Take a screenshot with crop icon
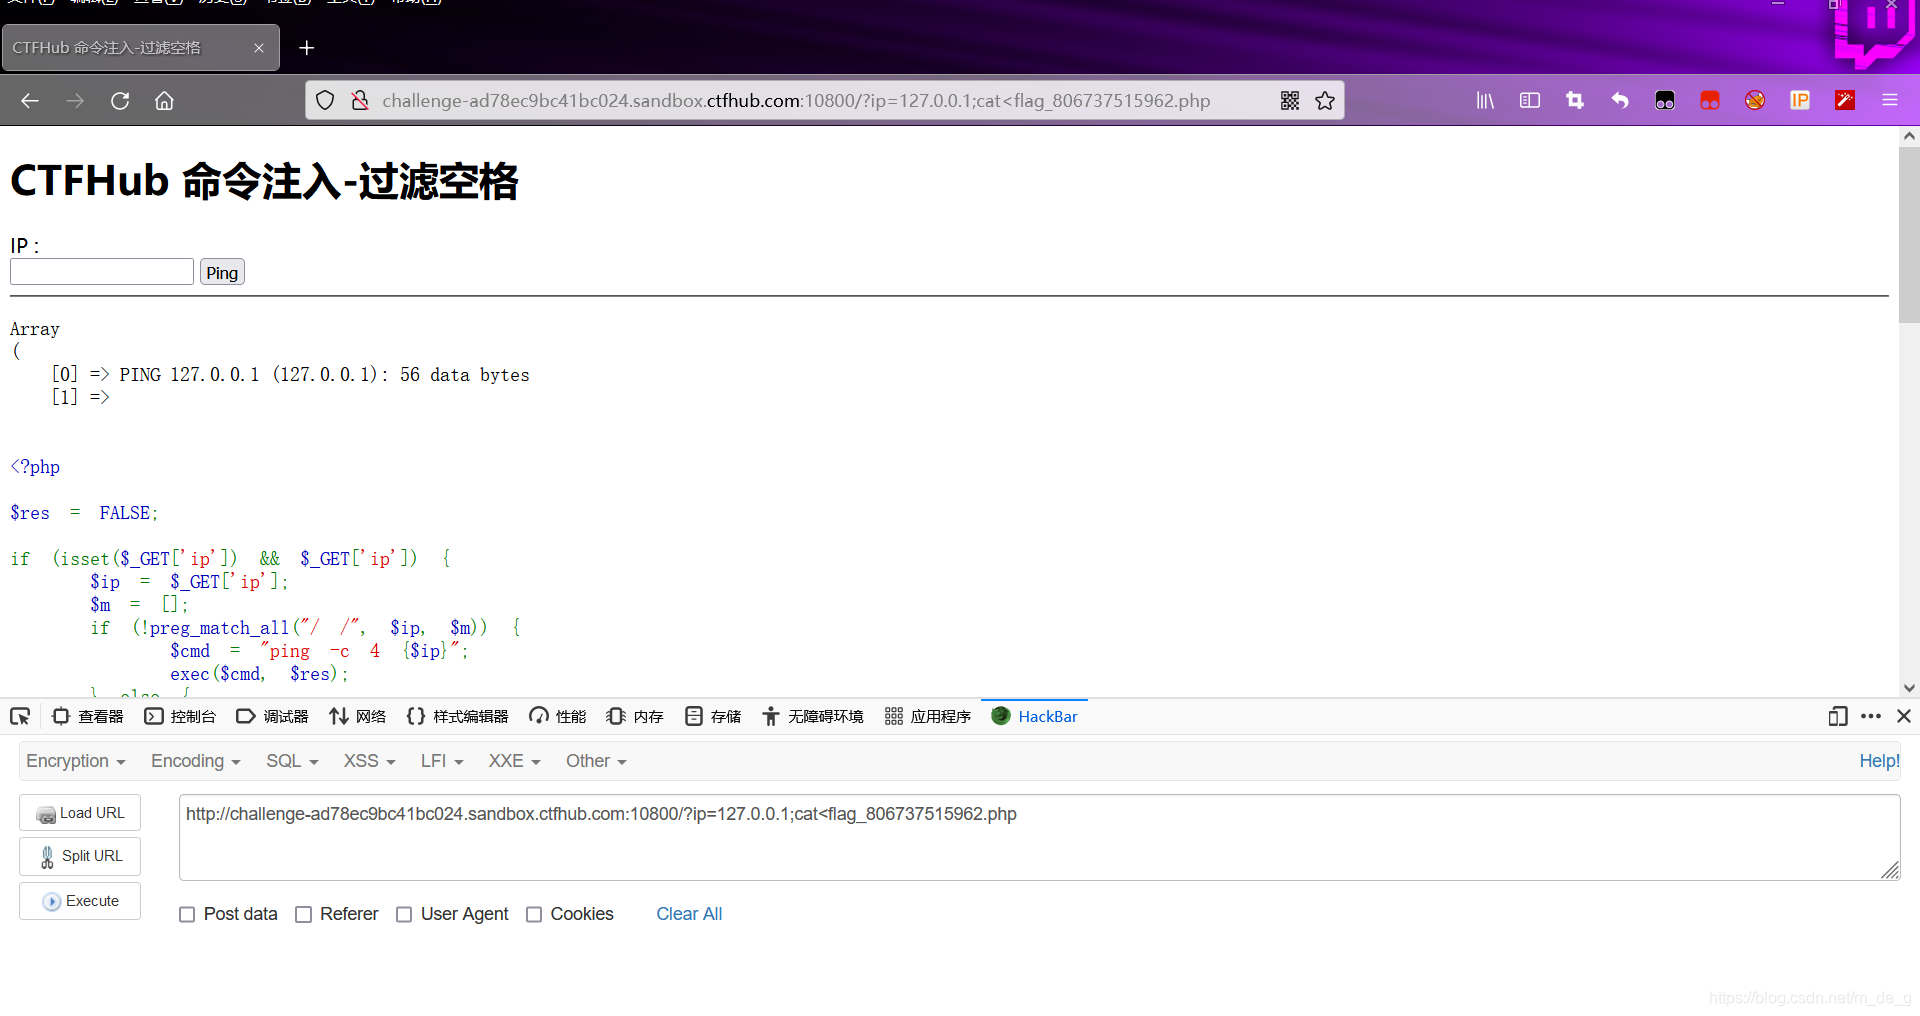The image size is (1920, 1016). pyautogui.click(x=1575, y=101)
